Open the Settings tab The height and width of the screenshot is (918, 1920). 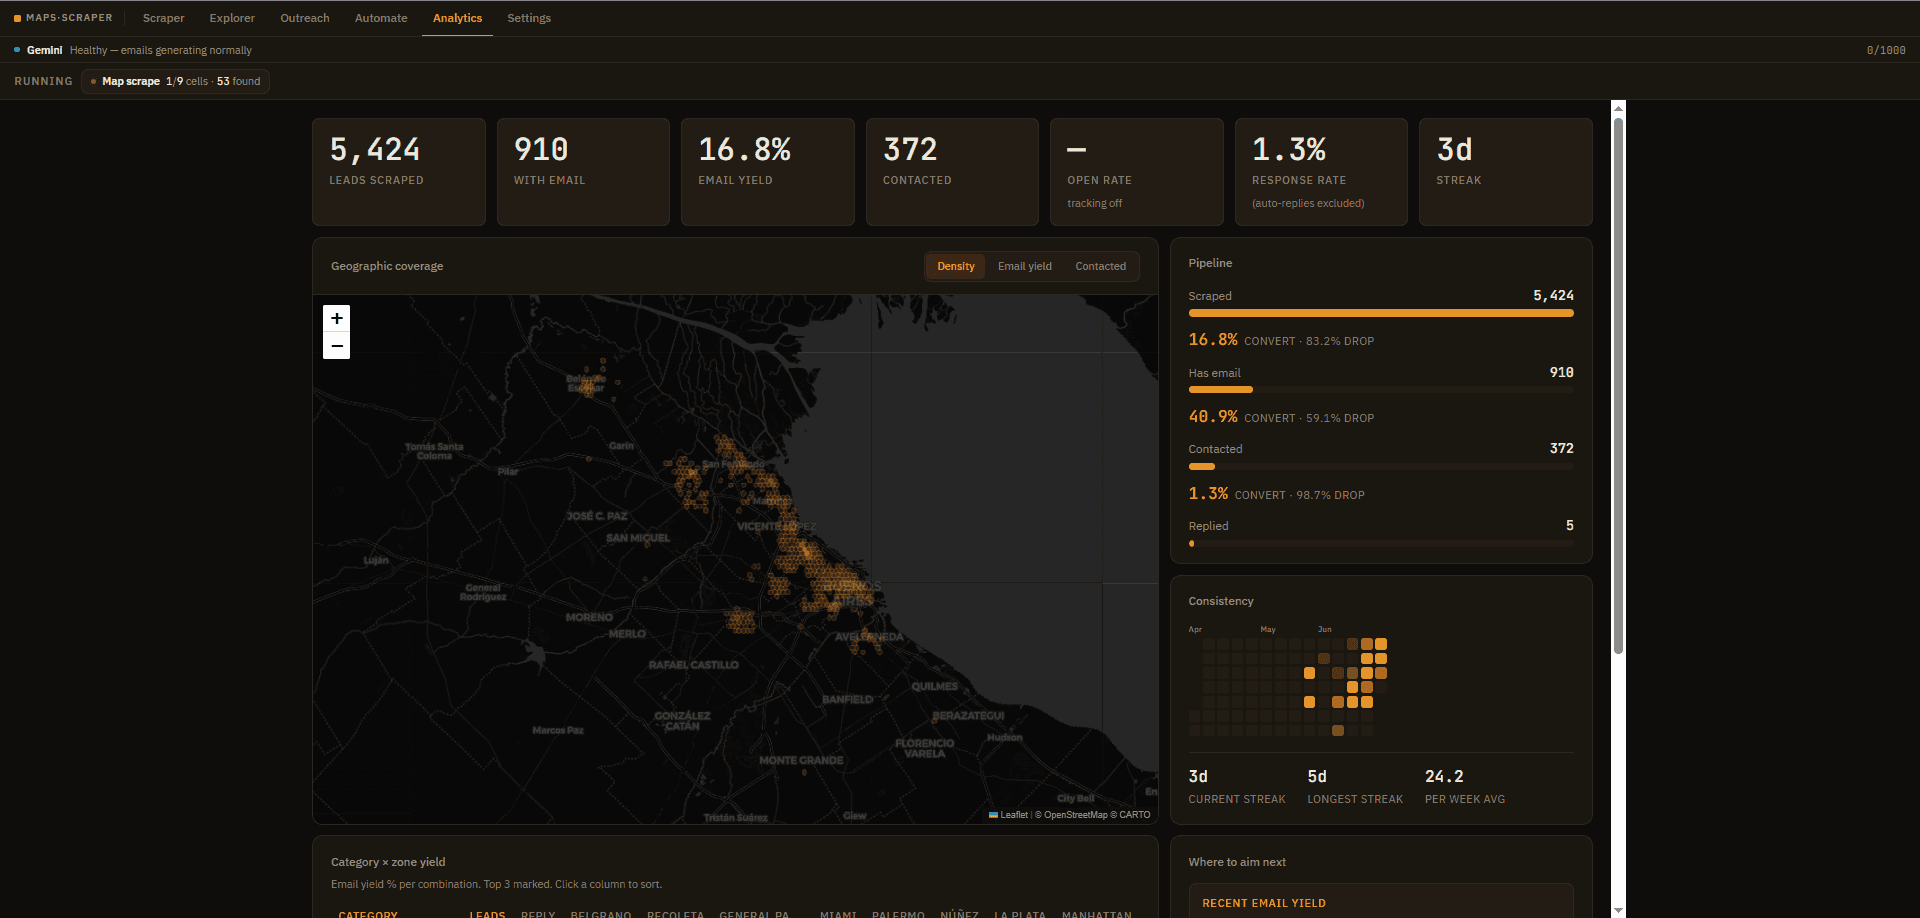tap(529, 18)
